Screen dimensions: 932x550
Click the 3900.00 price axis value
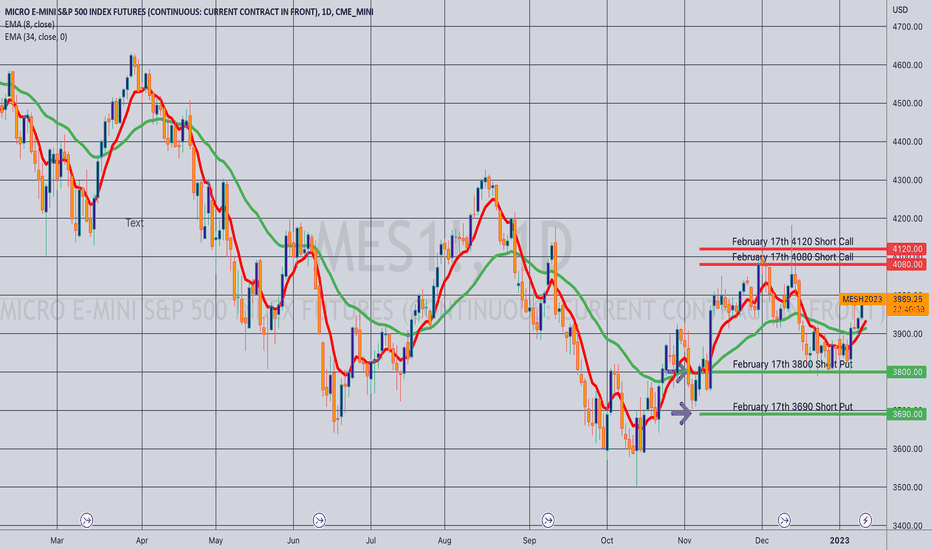click(908, 334)
